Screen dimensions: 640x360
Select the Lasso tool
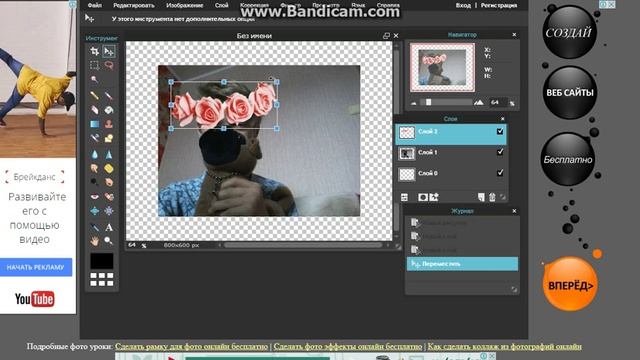(109, 65)
